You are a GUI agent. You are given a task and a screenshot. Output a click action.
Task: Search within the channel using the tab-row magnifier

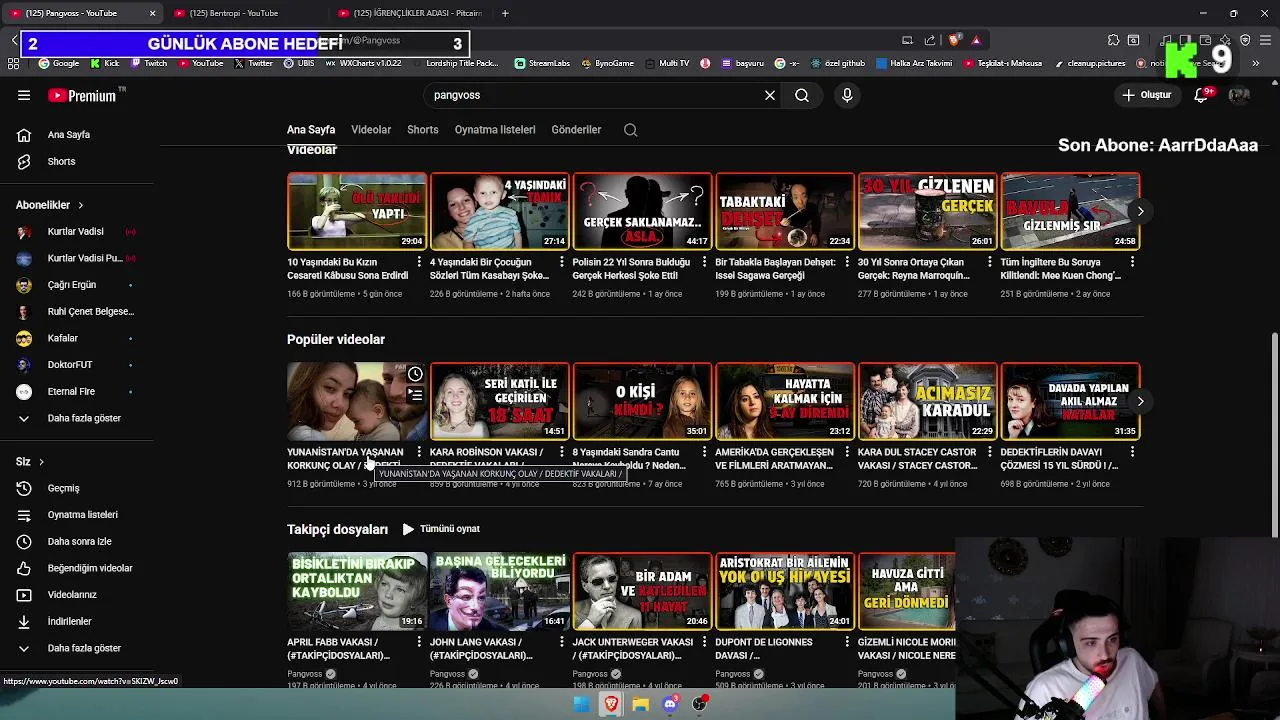pyautogui.click(x=630, y=130)
